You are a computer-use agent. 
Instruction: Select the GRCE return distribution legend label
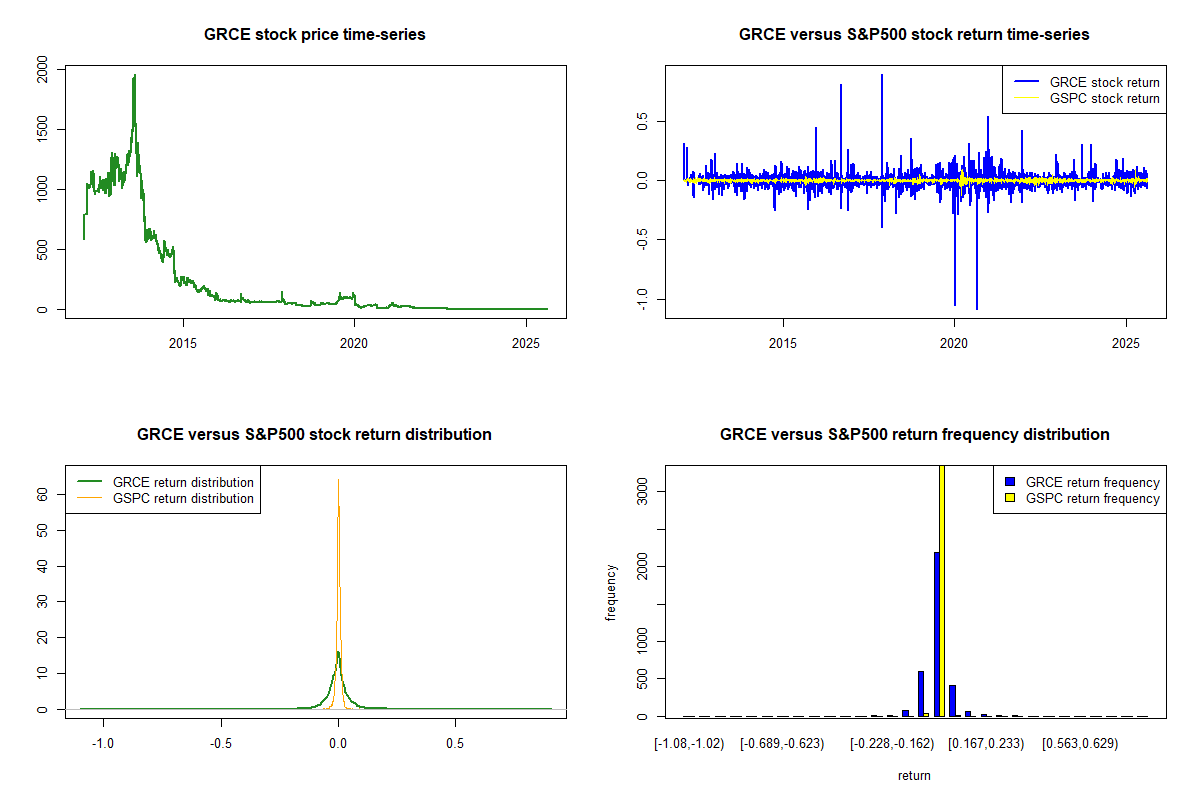(183, 482)
